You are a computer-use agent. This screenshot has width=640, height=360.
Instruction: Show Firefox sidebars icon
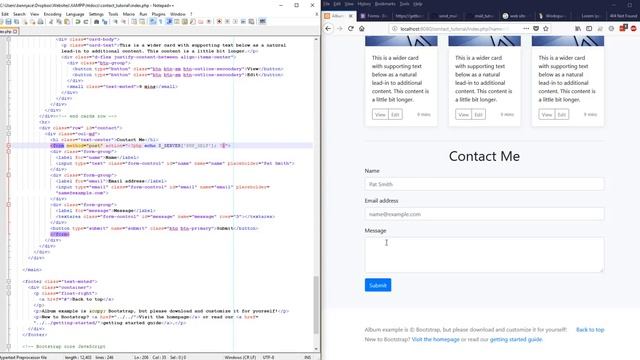coord(589,29)
